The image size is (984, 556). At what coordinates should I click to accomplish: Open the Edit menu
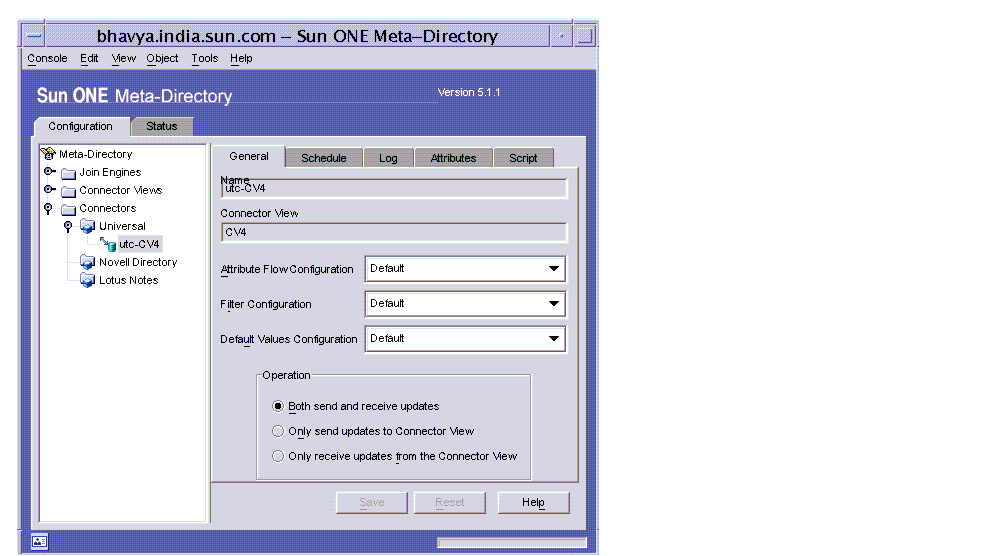(89, 58)
